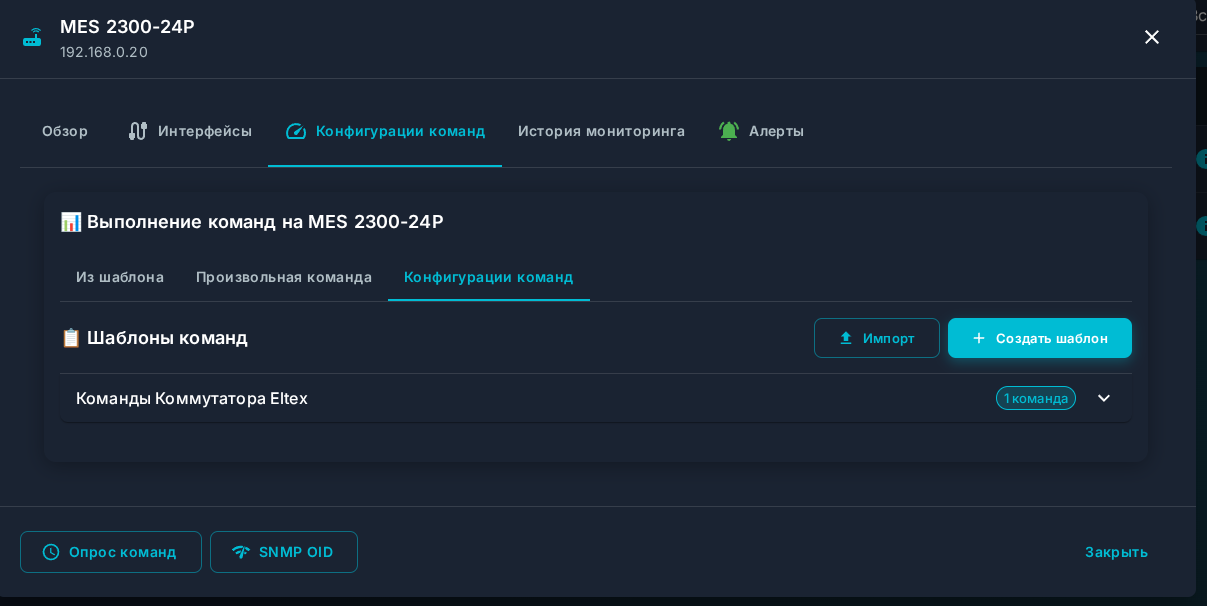This screenshot has width=1207, height=606.
Task: Click the Шаблоны команд heading
Action: (154, 338)
